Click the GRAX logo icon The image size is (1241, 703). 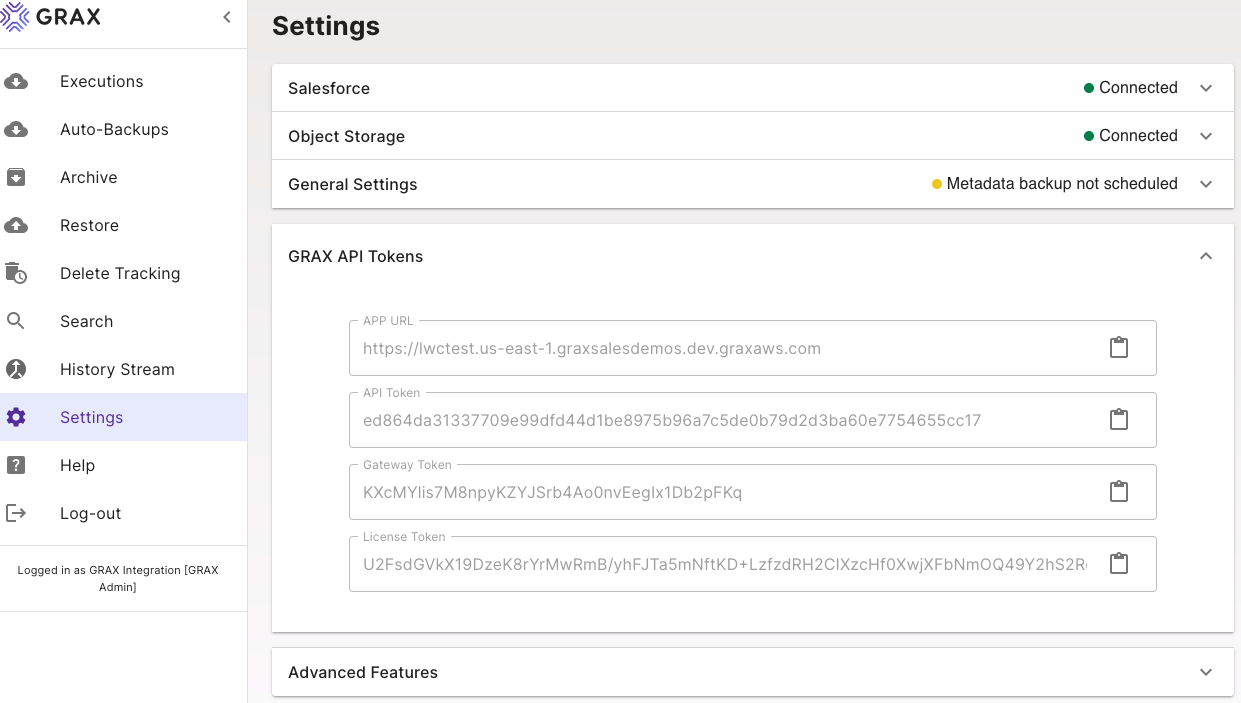click(x=15, y=17)
